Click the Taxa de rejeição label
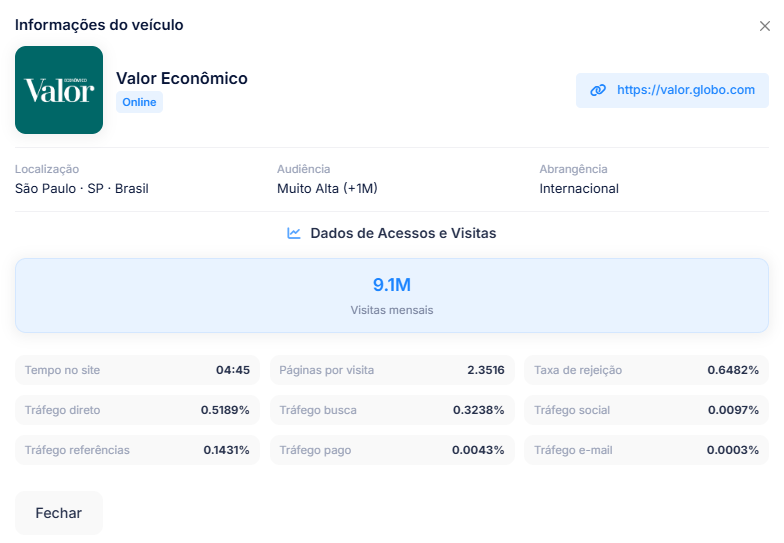 click(578, 370)
